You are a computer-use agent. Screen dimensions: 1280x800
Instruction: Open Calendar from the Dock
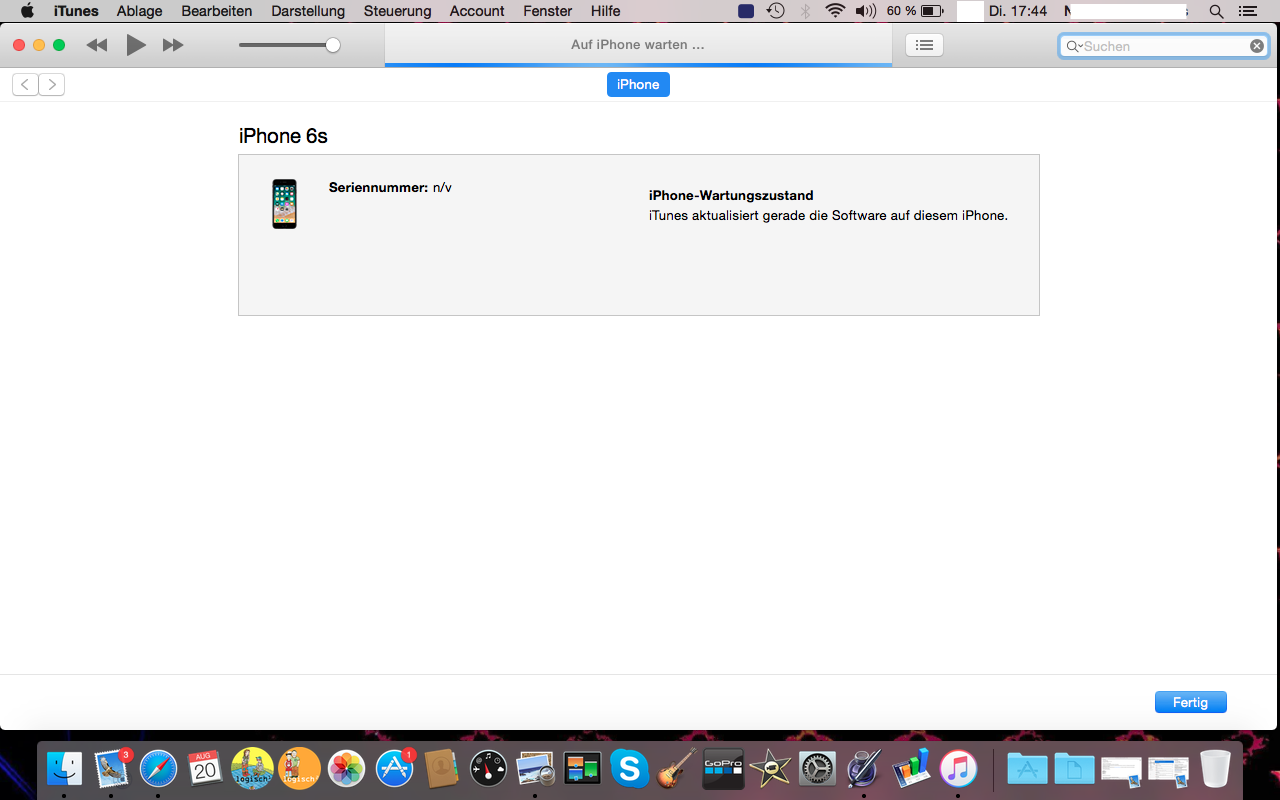pyautogui.click(x=206, y=768)
